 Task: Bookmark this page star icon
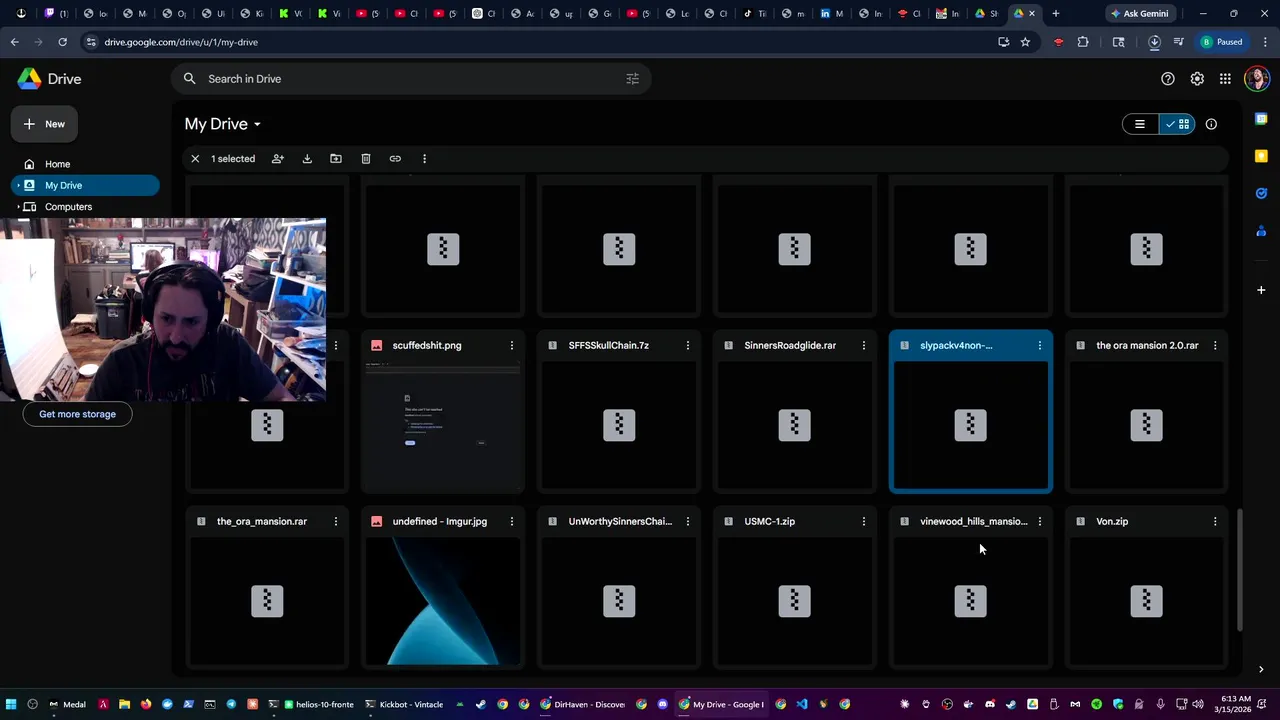[x=1025, y=42]
